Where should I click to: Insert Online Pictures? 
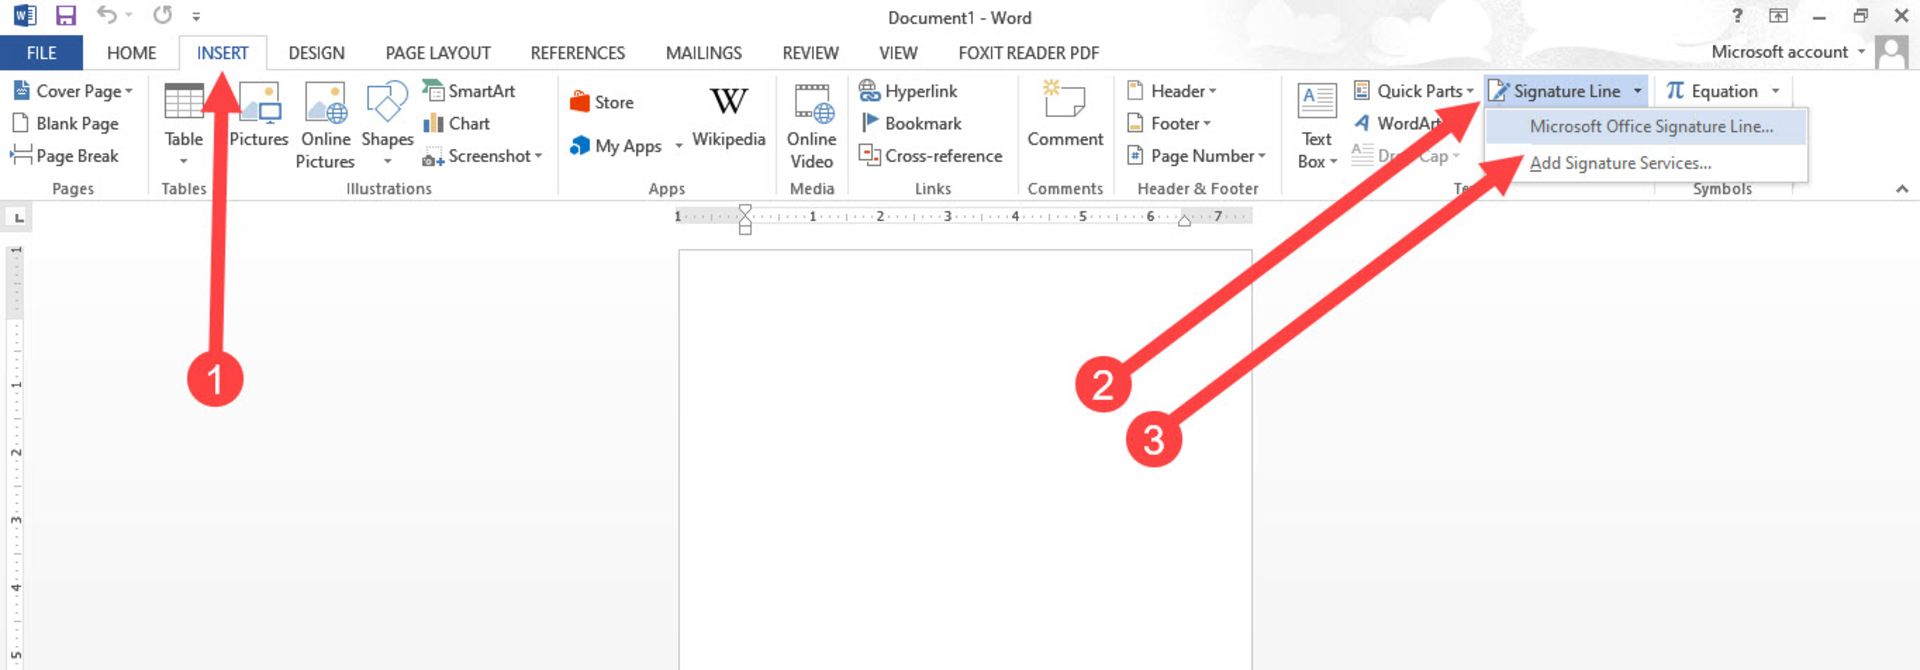pyautogui.click(x=325, y=125)
